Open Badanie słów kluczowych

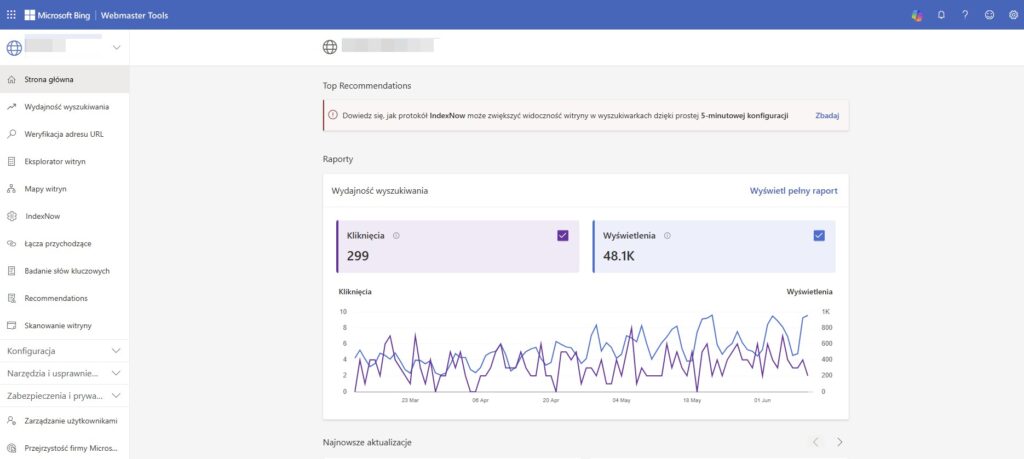click(65, 270)
